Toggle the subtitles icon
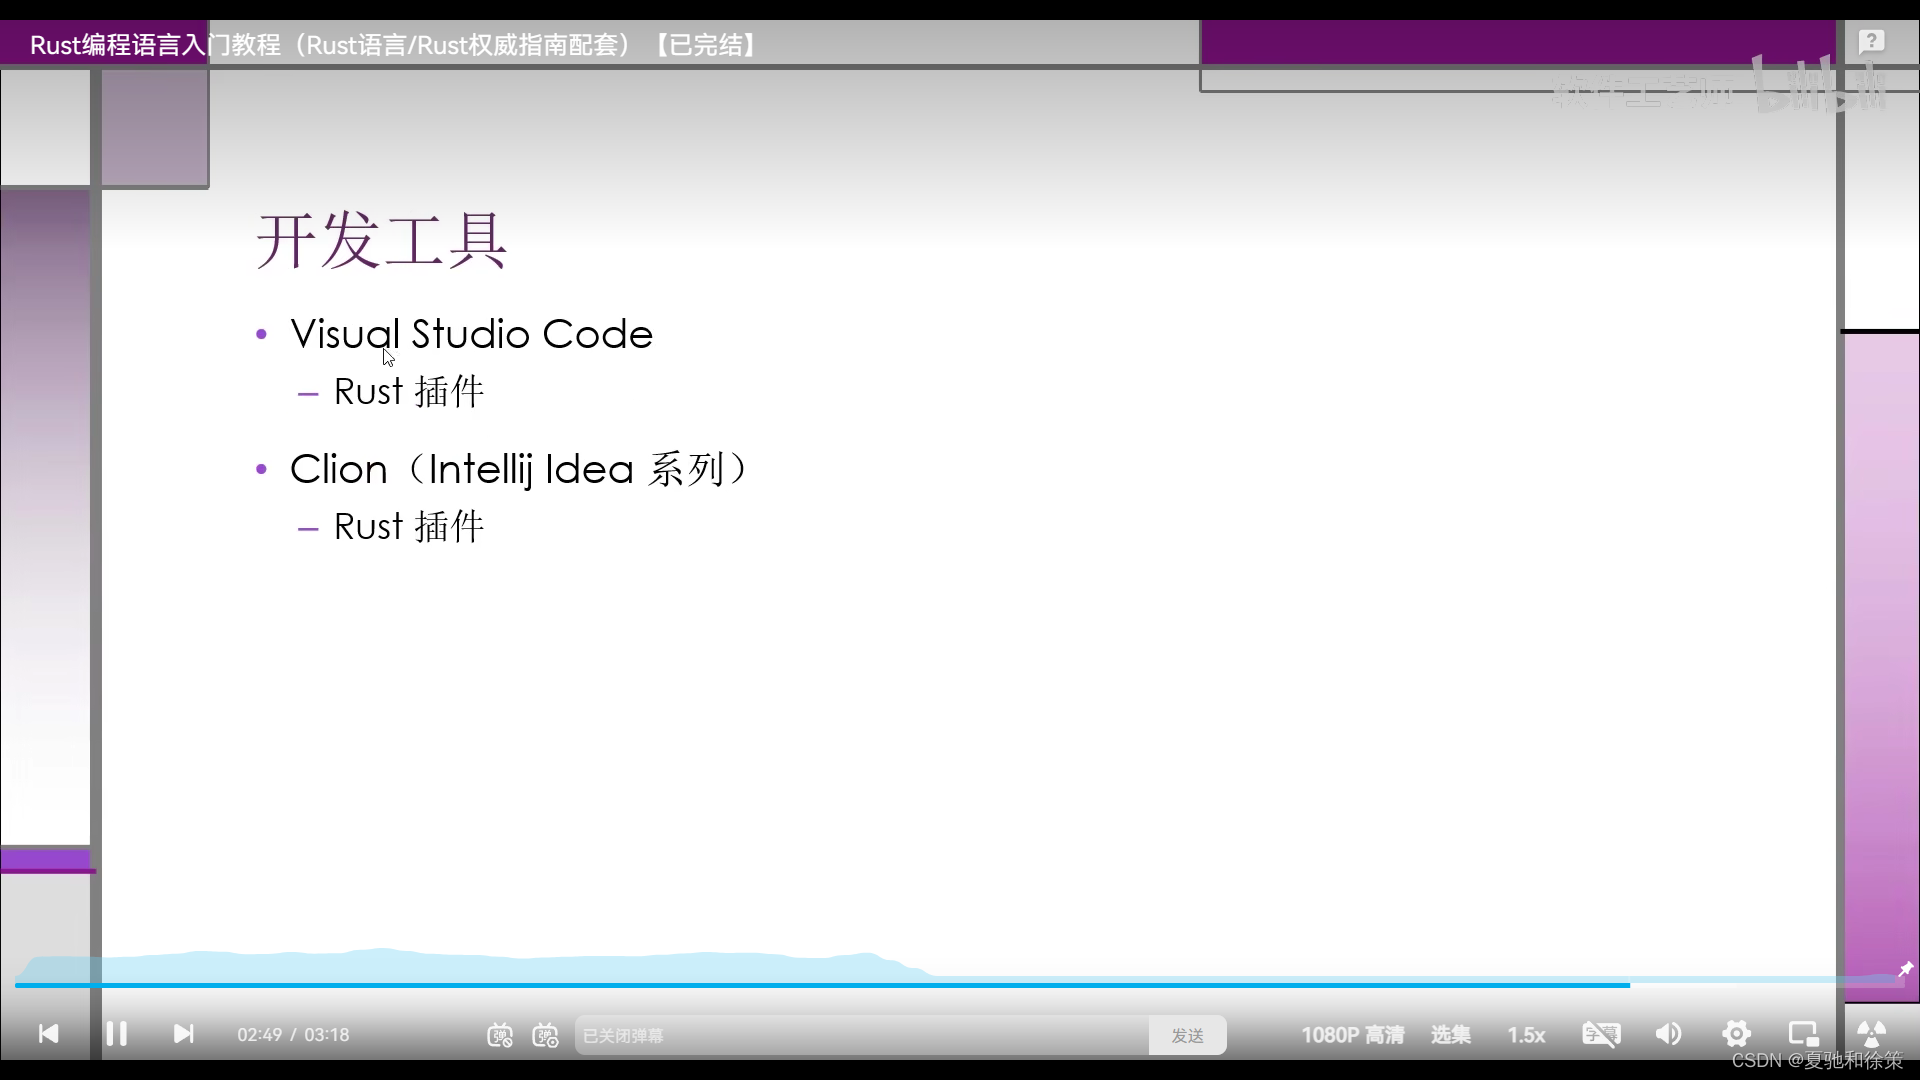 pos(1601,1034)
